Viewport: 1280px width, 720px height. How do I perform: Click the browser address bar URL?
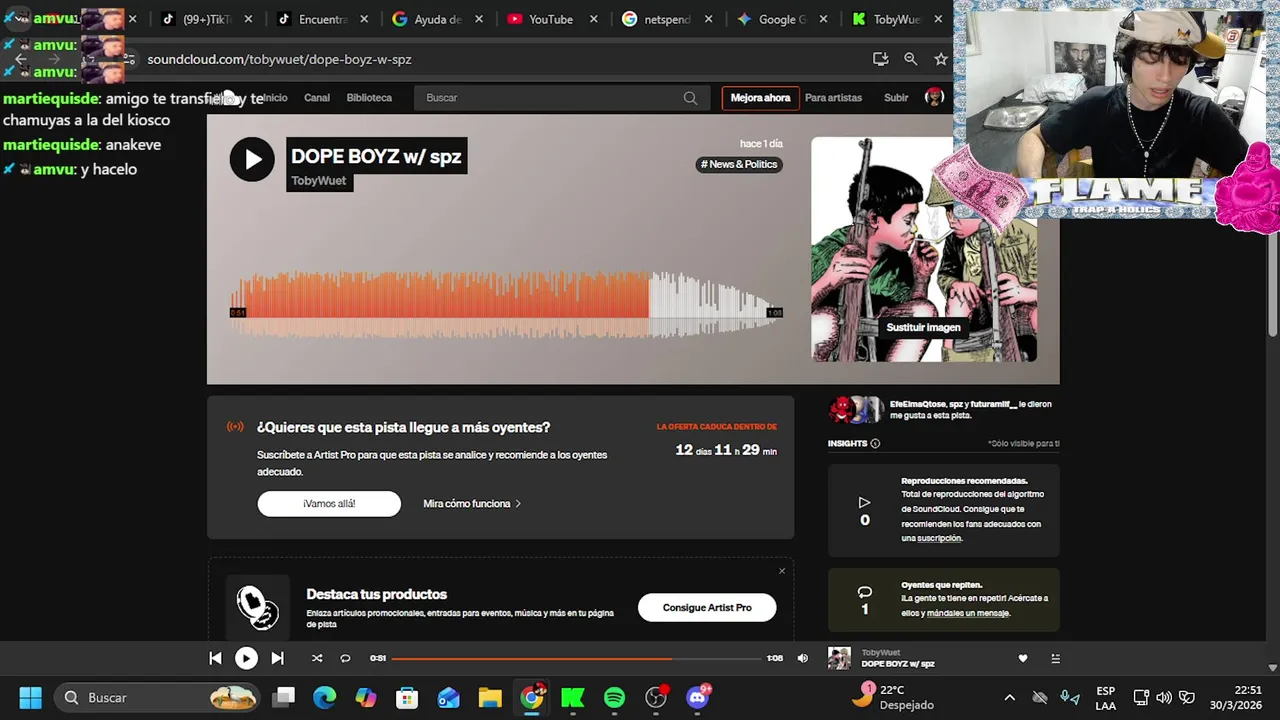point(279,59)
